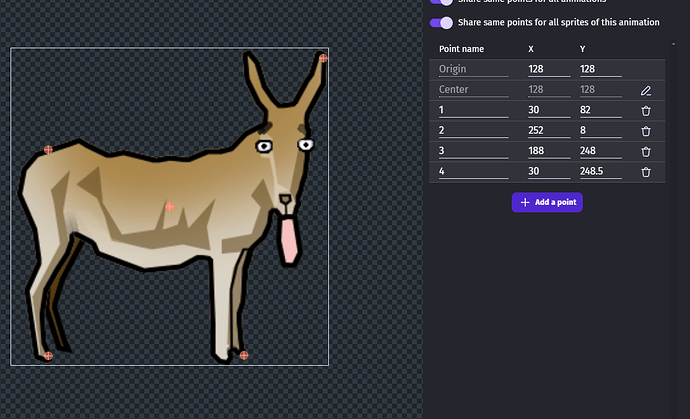Screen dimensions: 690x419
Task: Click the X column header
Action: (x=531, y=49)
